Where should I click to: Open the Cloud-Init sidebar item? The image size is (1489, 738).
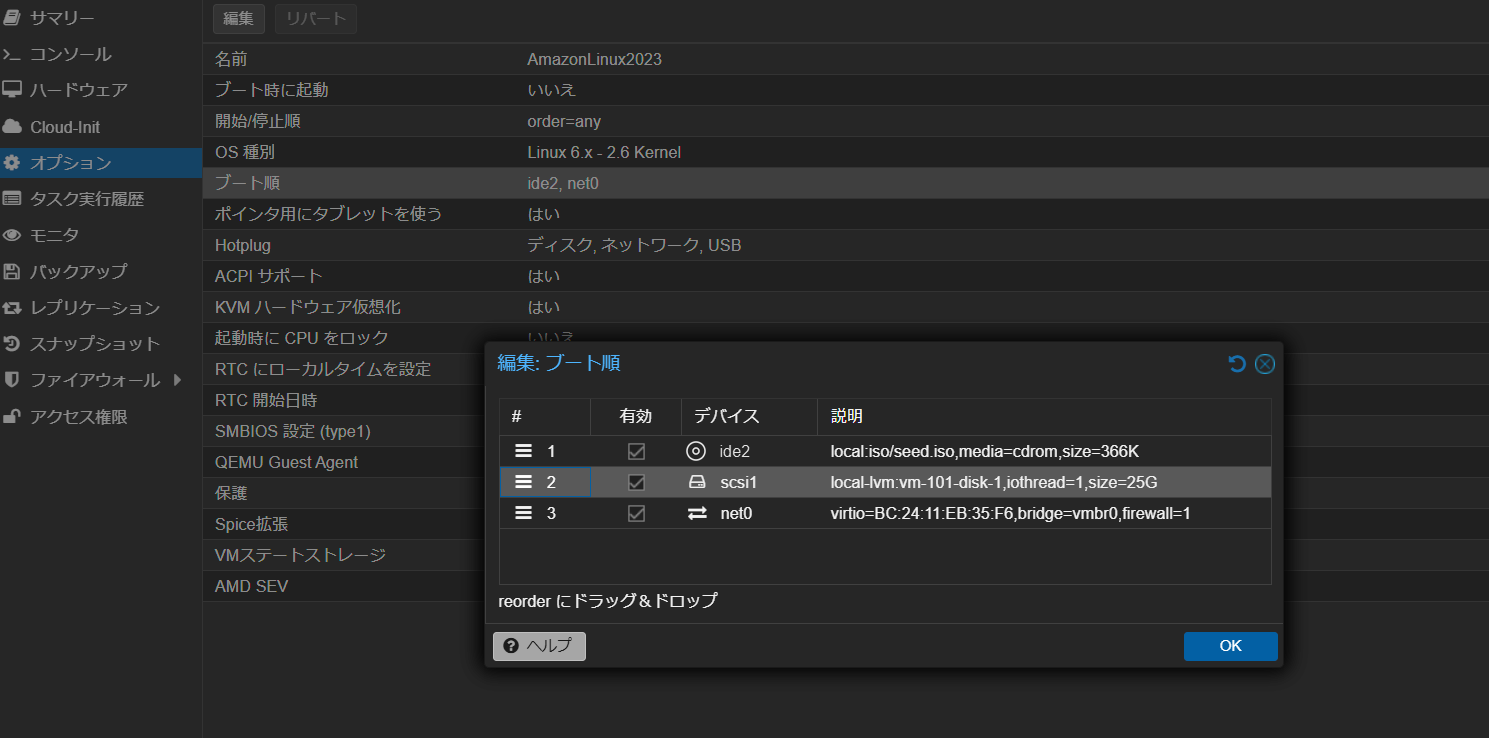click(x=101, y=127)
